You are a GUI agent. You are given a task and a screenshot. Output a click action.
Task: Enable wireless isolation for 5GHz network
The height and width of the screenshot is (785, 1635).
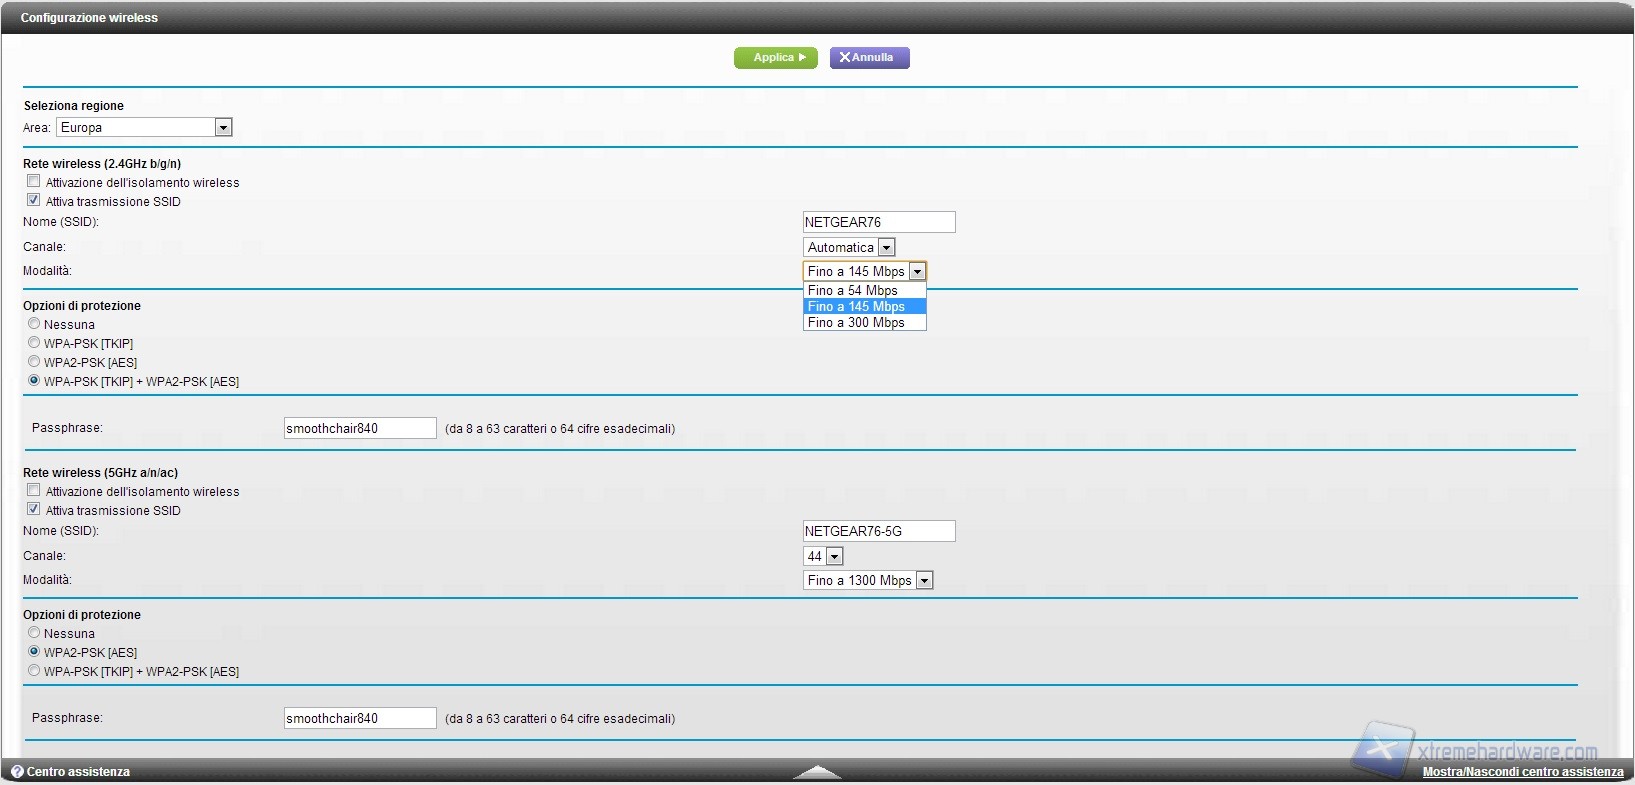pyautogui.click(x=34, y=490)
